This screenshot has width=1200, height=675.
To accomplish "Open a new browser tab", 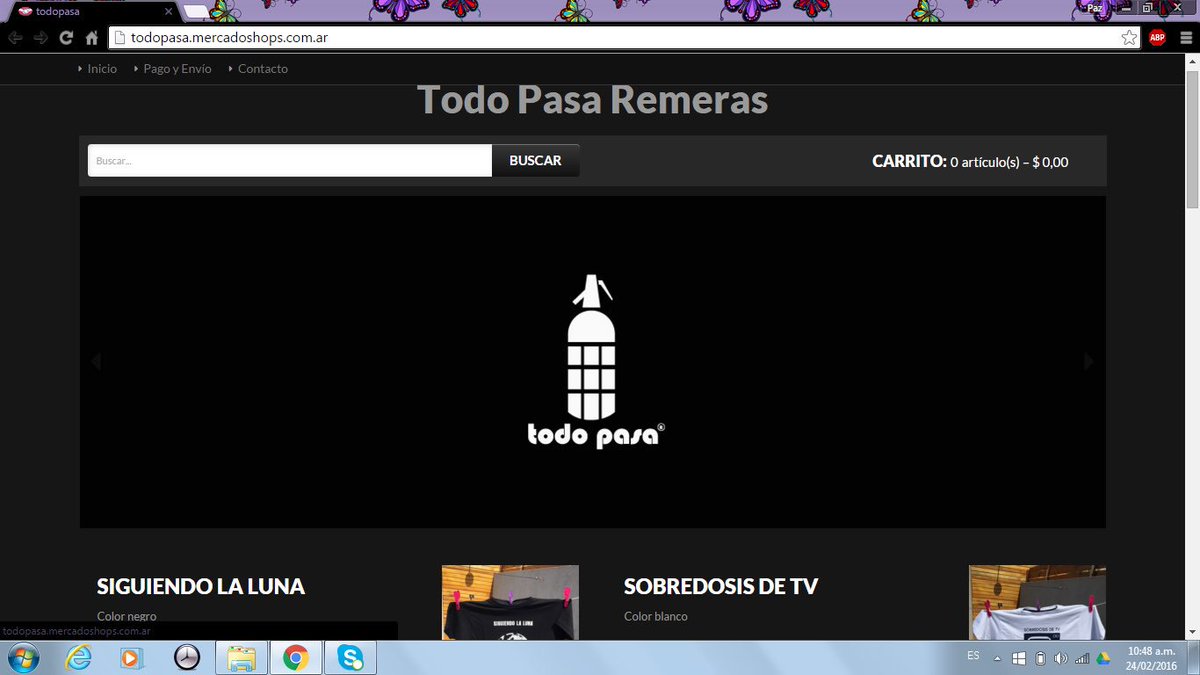I will tap(197, 11).
